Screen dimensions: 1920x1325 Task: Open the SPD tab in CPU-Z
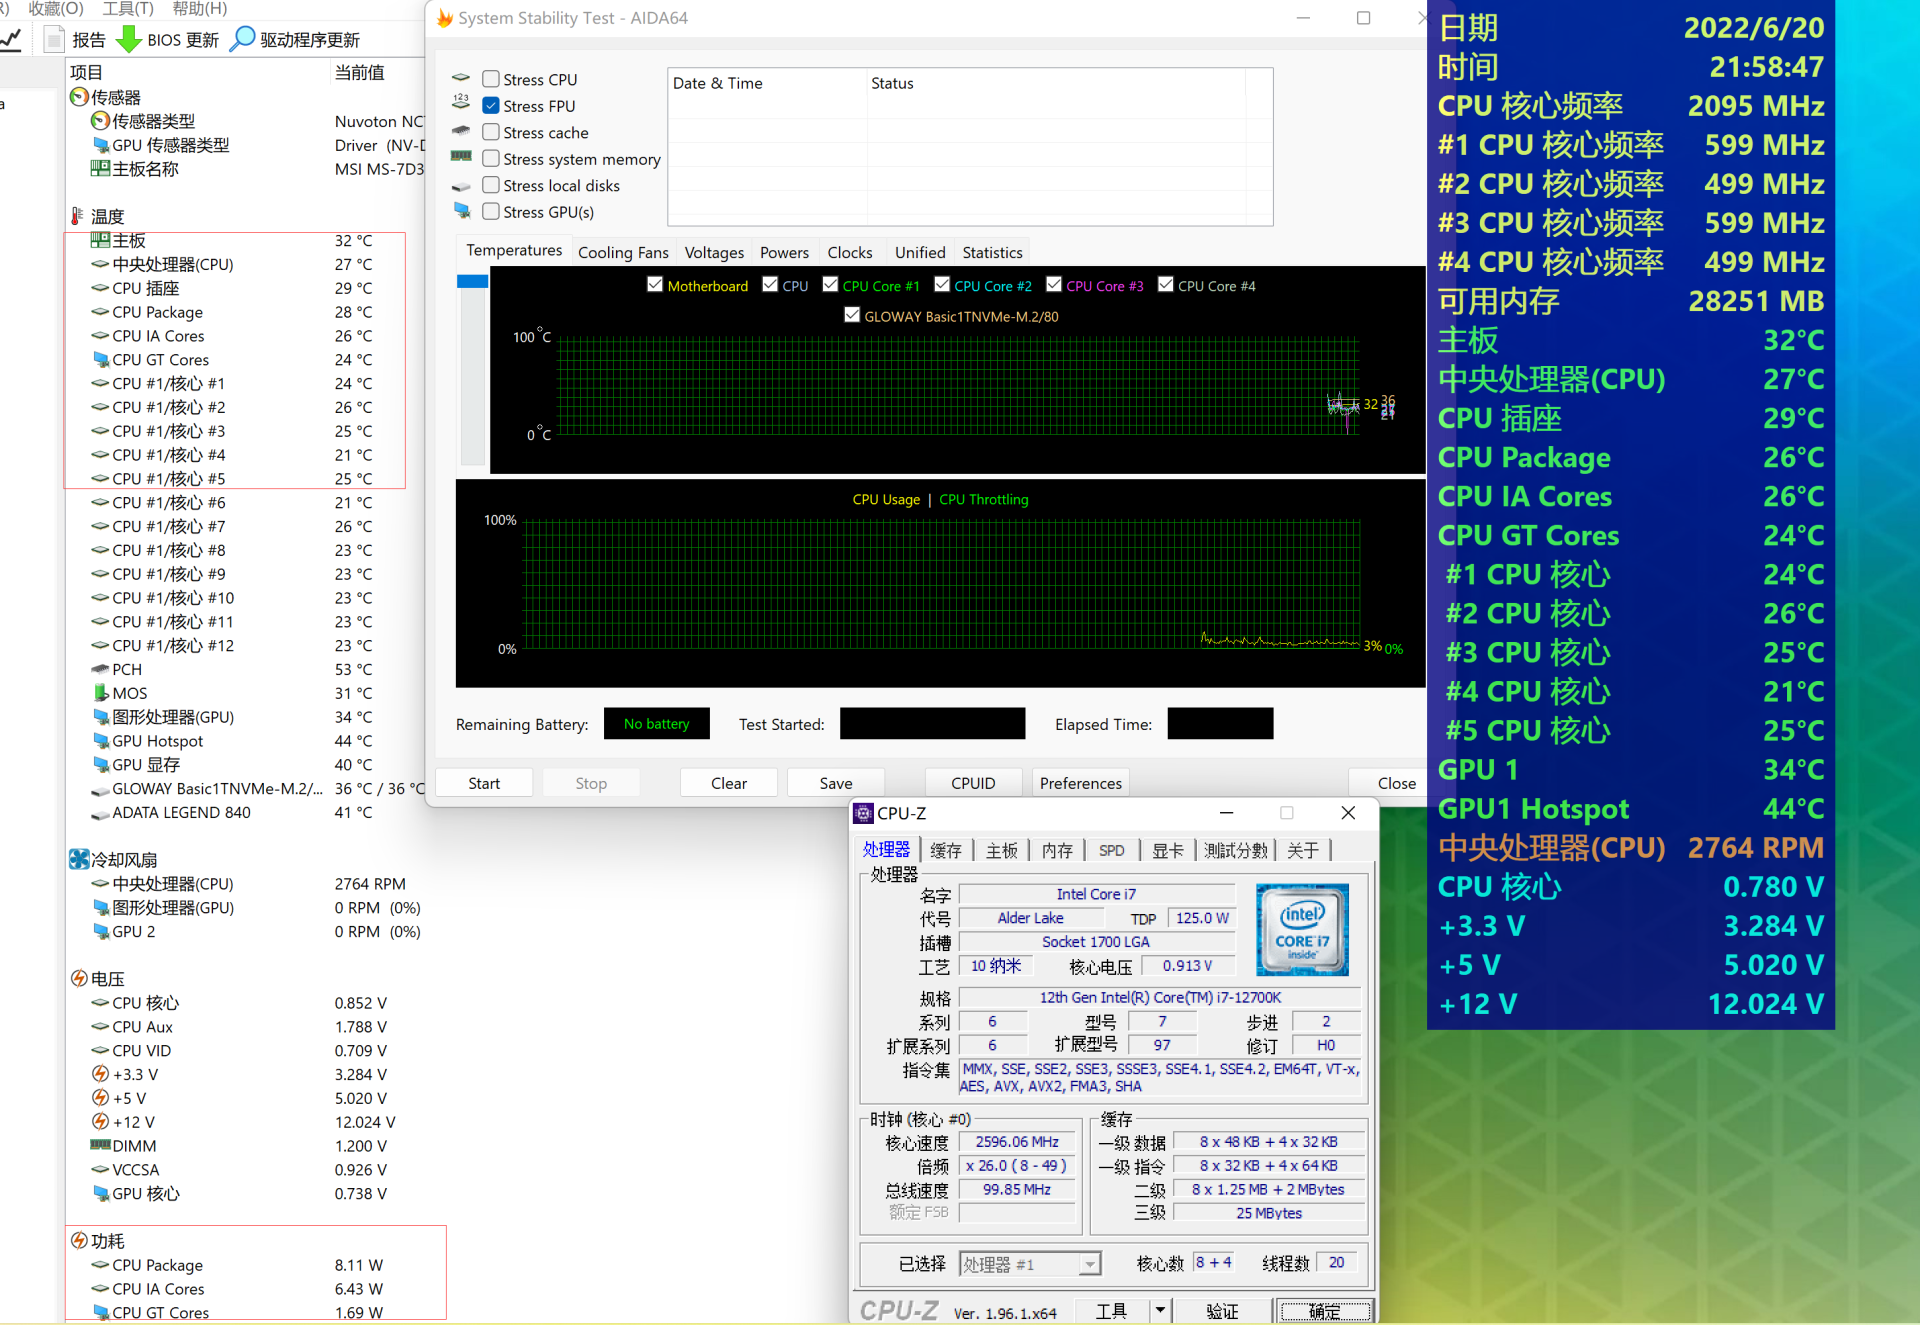1111,850
